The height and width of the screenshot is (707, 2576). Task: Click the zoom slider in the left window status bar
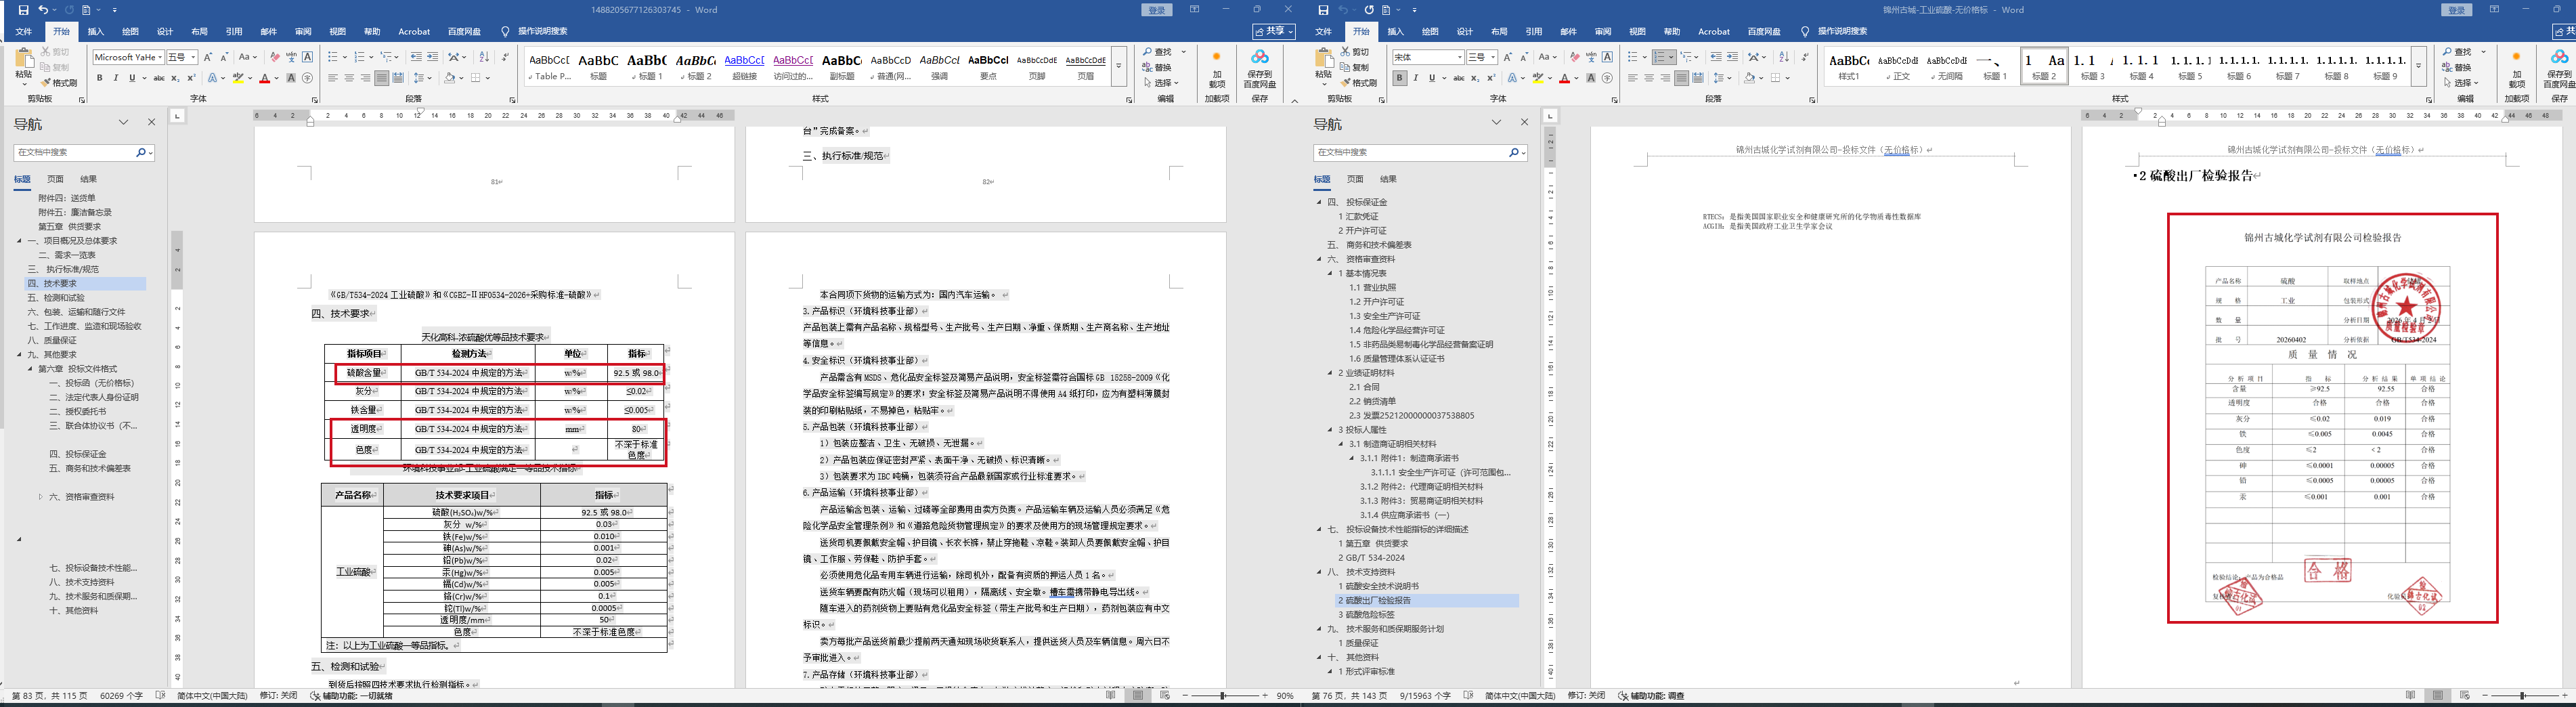pos(1224,696)
